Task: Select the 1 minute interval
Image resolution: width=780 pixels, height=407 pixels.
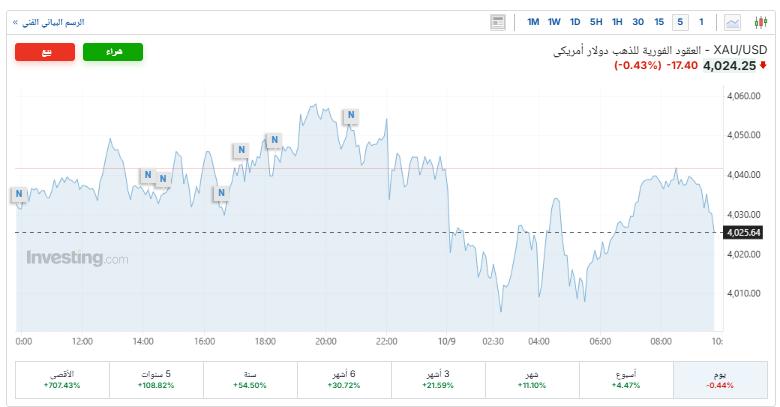Action: [x=702, y=22]
